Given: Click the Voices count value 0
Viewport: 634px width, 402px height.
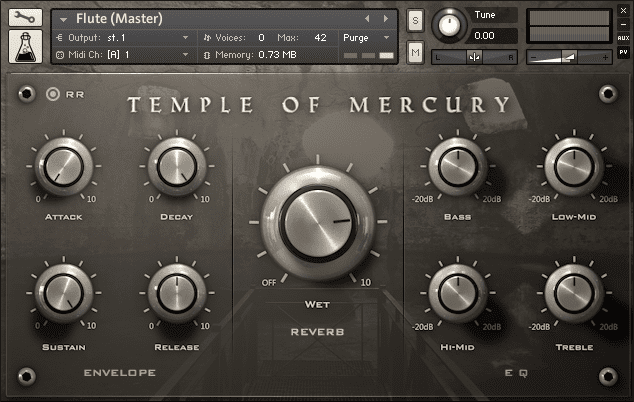Looking at the screenshot, I should 262,38.
